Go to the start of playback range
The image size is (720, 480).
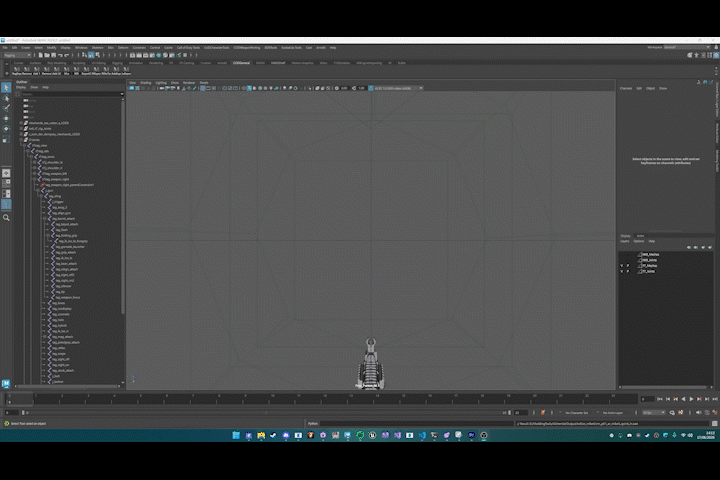(x=660, y=399)
